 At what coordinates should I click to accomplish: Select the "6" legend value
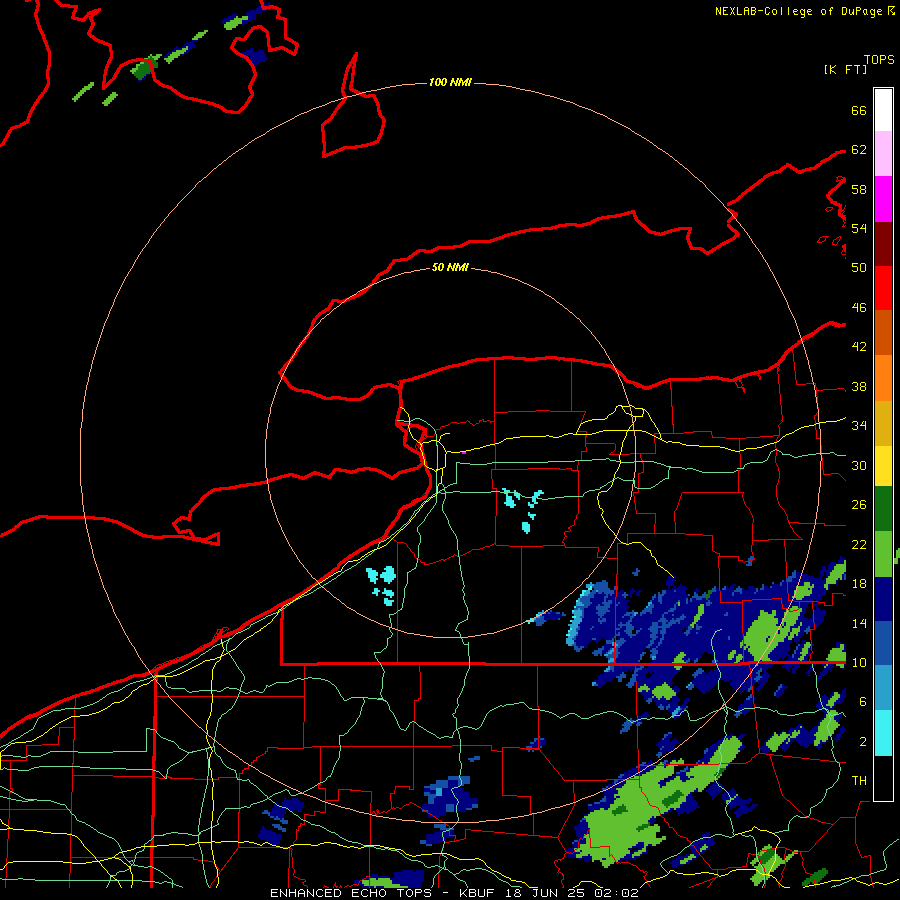click(x=863, y=702)
